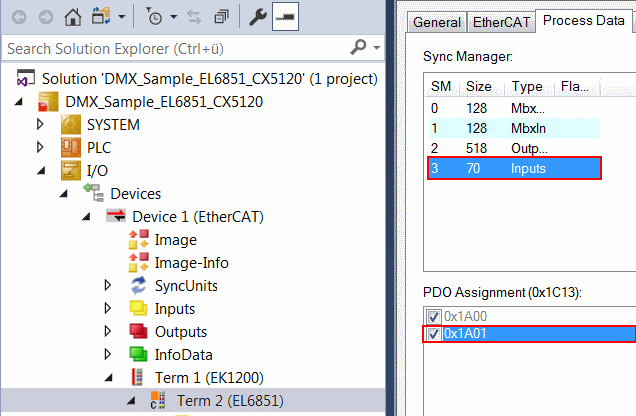
Task: Switch to the EtherCAT tab
Action: pyautogui.click(x=501, y=22)
